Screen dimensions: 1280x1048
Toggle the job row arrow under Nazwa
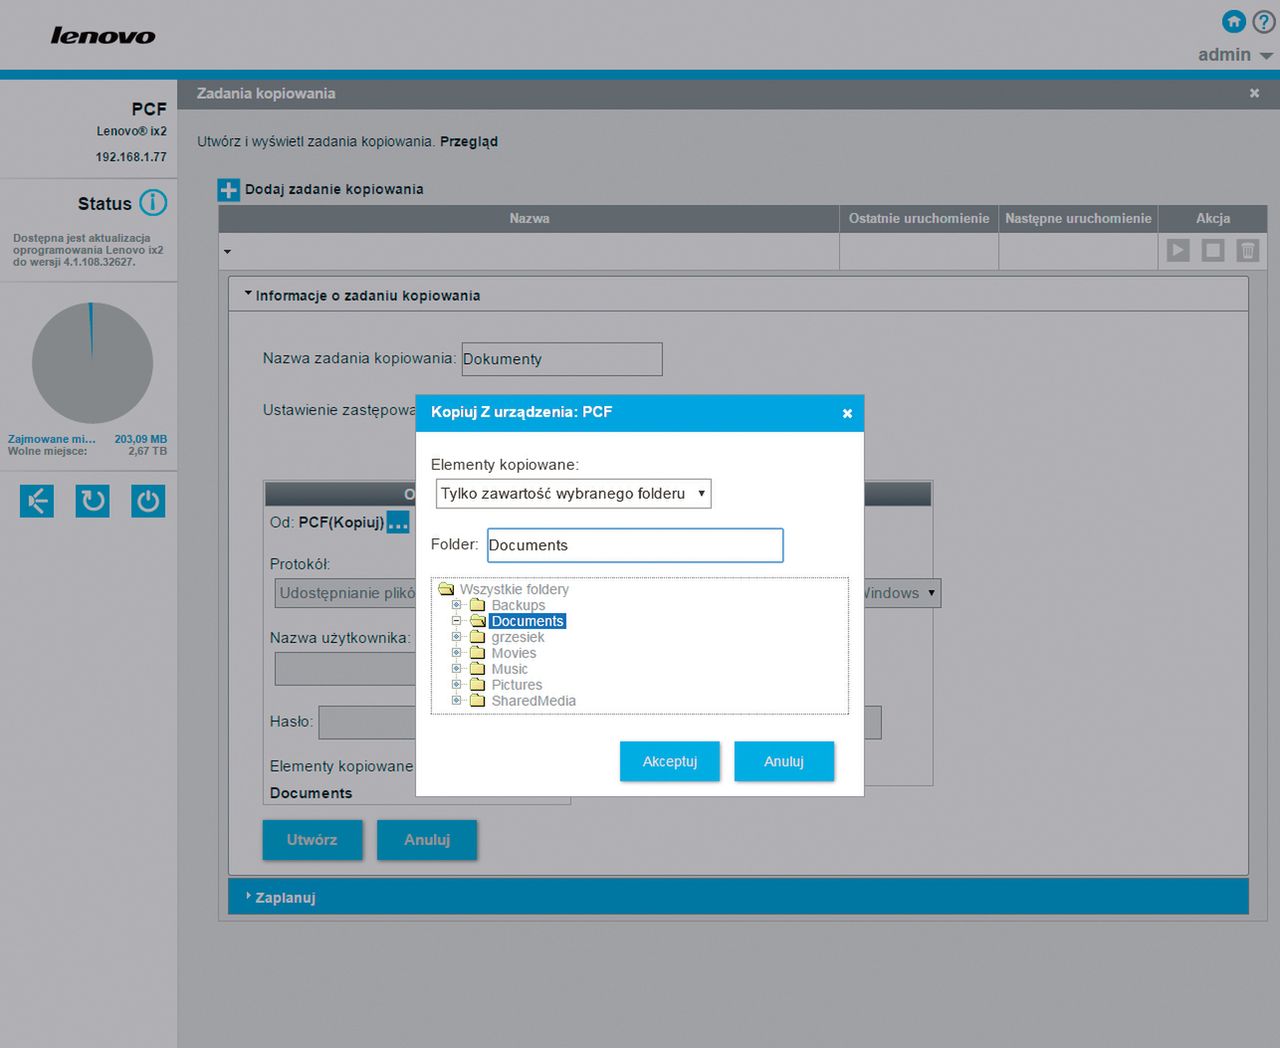[x=227, y=251]
